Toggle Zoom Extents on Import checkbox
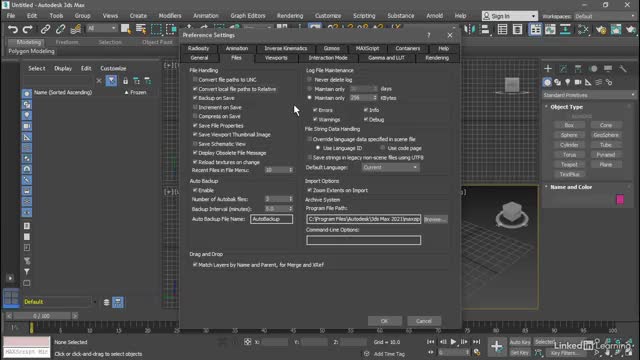This screenshot has width=640, height=360. [309, 190]
